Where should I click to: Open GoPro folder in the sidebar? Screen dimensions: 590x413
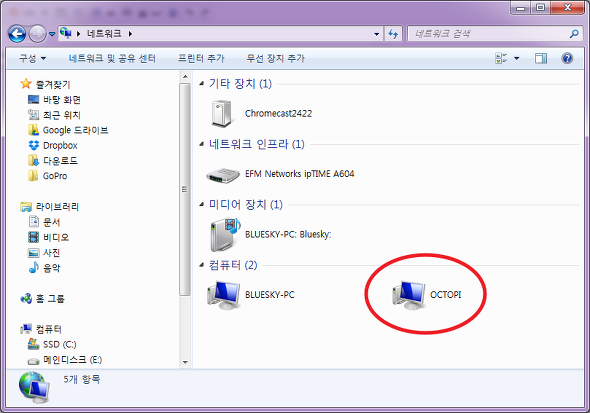point(55,176)
